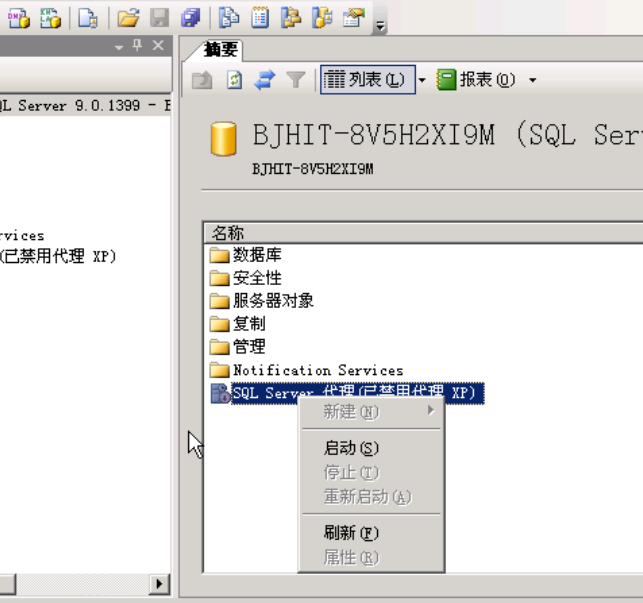The image size is (643, 603).
Task: Click the Filter funnel icon
Action: click(x=296, y=80)
